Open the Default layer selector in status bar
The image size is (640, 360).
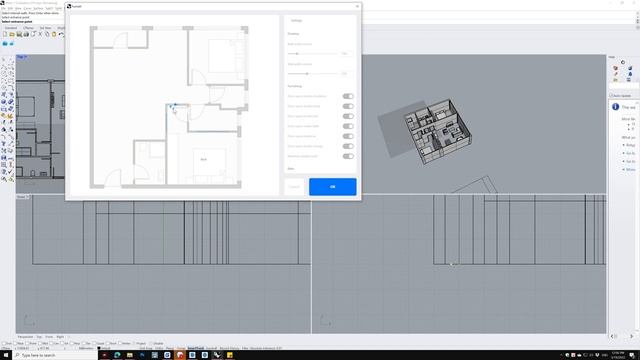coord(104,348)
